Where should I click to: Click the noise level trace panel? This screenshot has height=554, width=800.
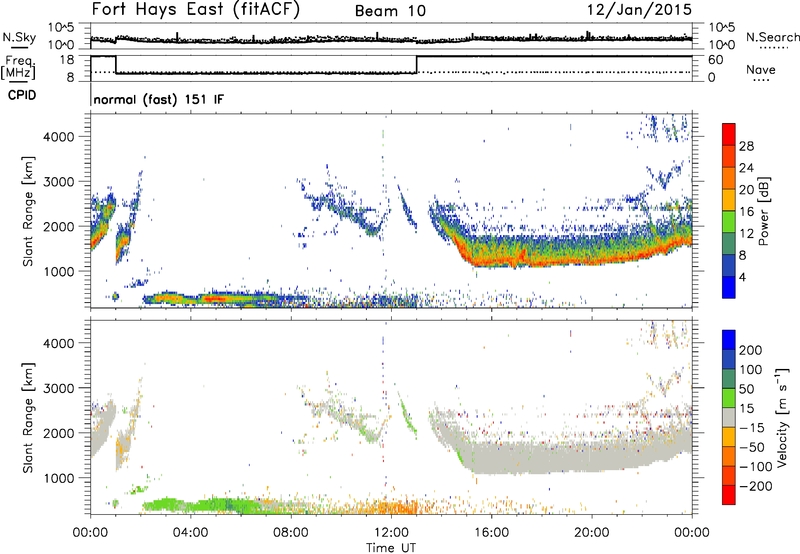pyautogui.click(x=391, y=36)
